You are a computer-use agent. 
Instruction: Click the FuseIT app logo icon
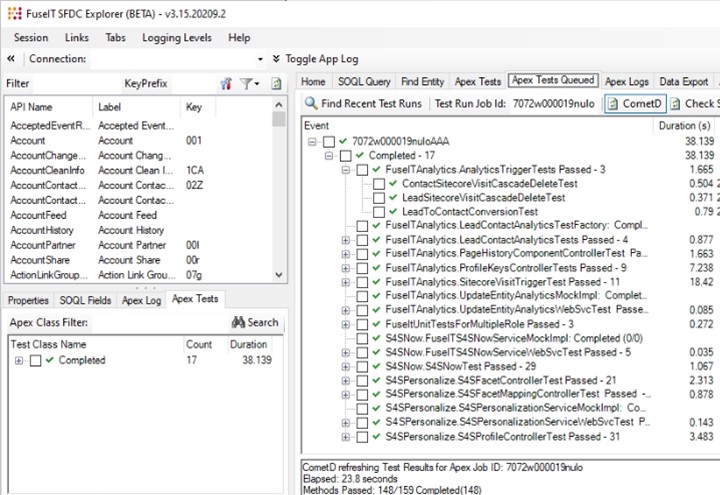(14, 14)
